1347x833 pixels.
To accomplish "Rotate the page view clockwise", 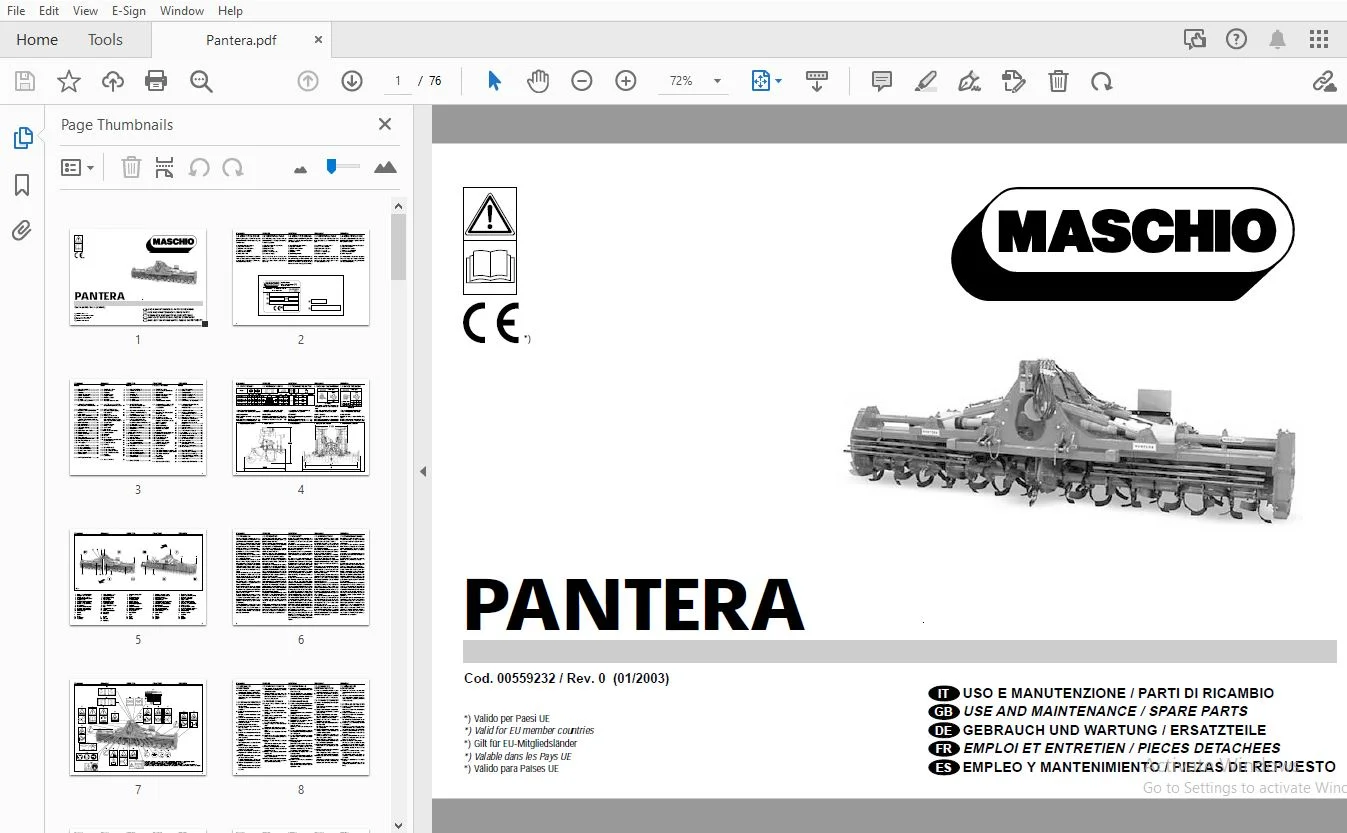I will (1102, 81).
